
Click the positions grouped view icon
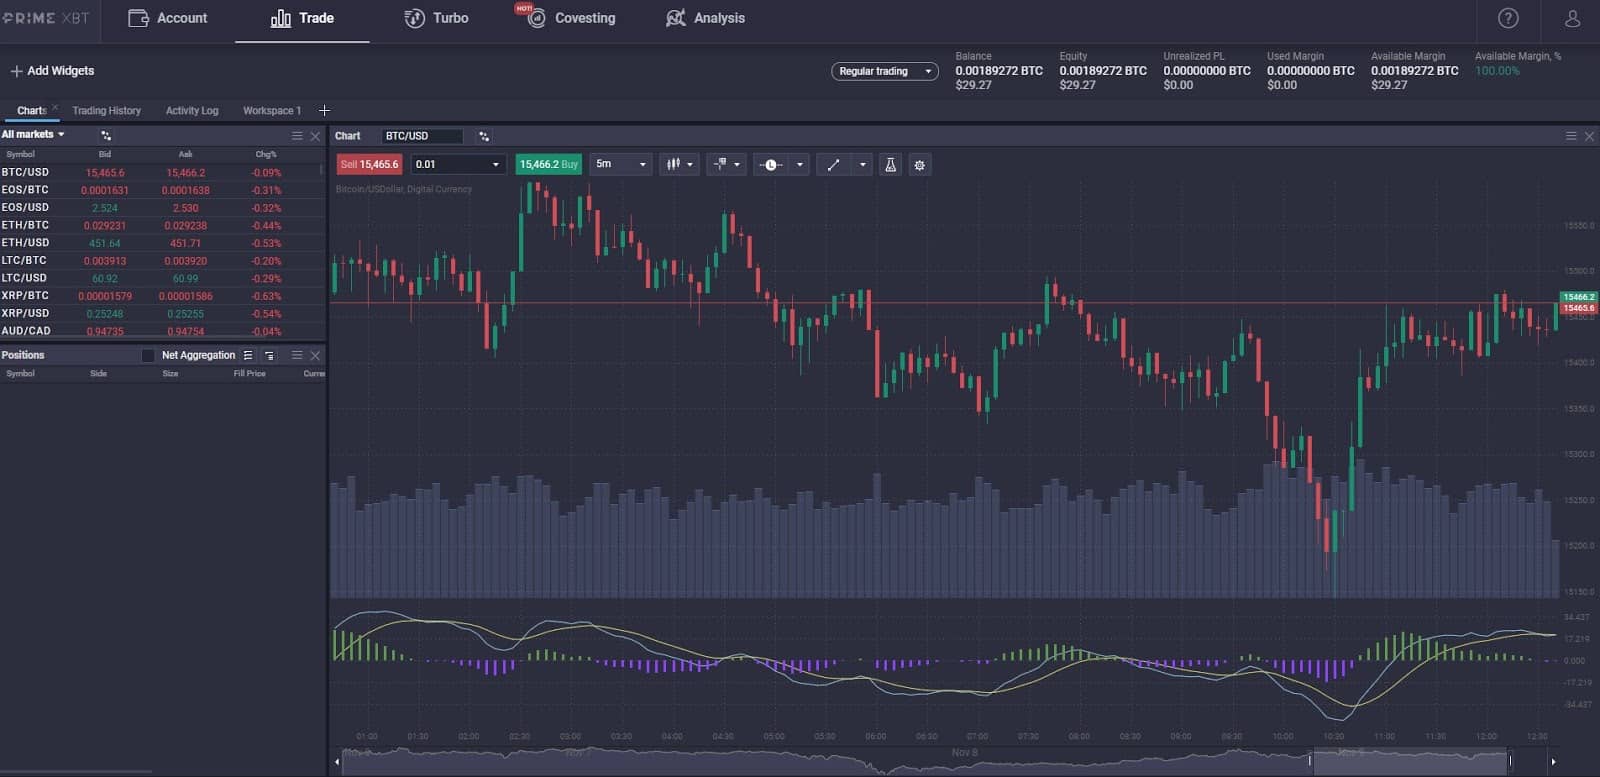point(269,355)
